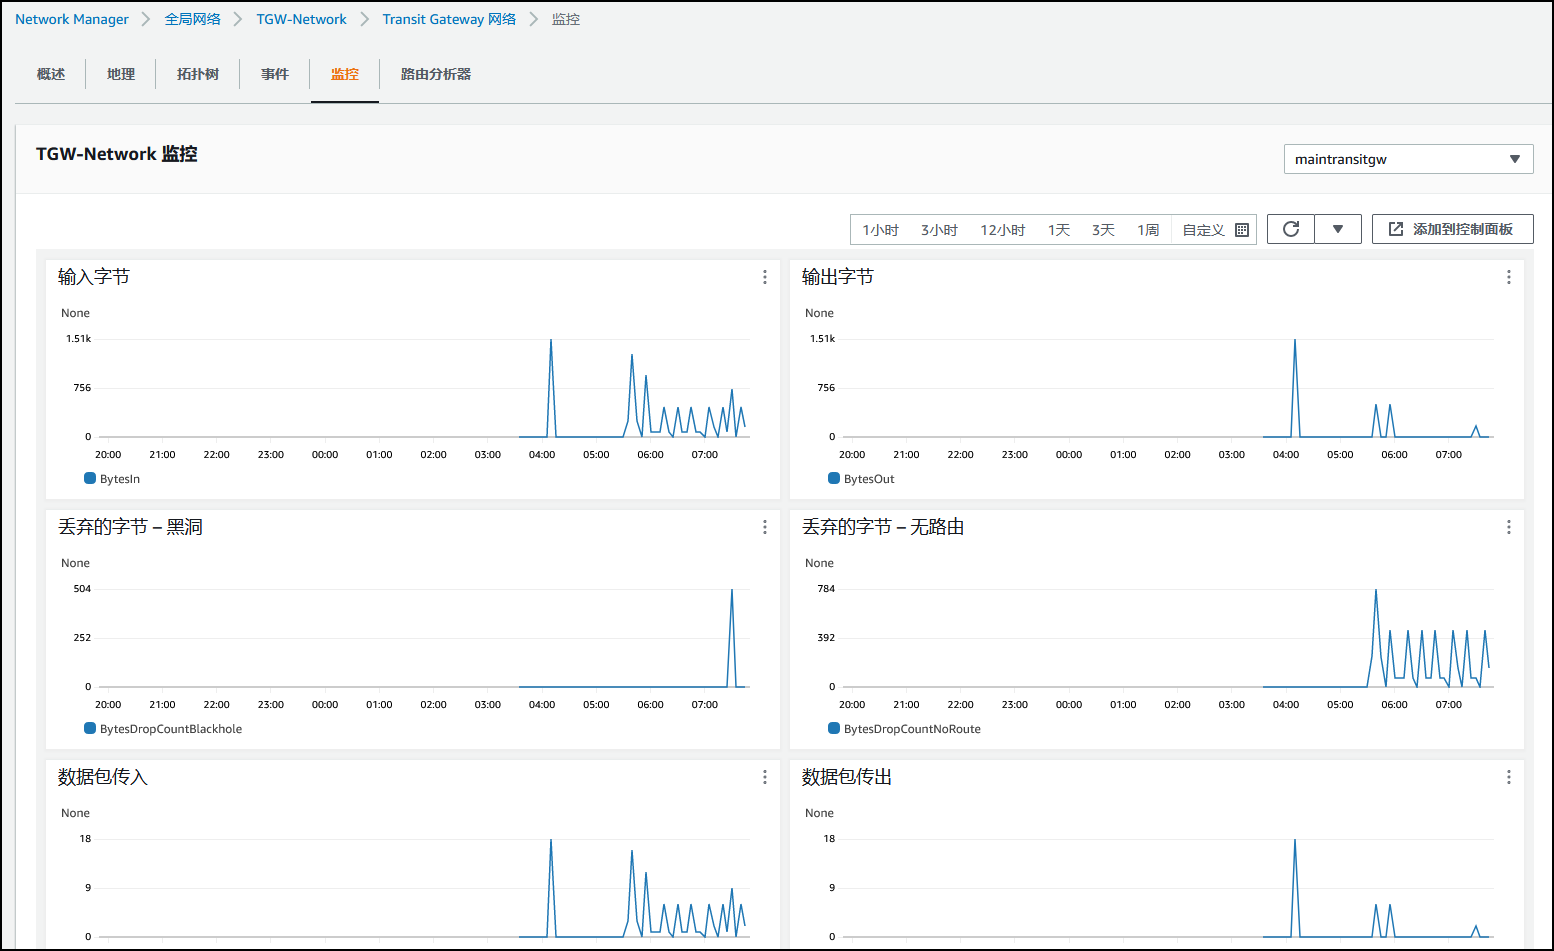Click the 丢弃的字节 – 无路由 chart title
This screenshot has width=1554, height=951.
tap(883, 527)
